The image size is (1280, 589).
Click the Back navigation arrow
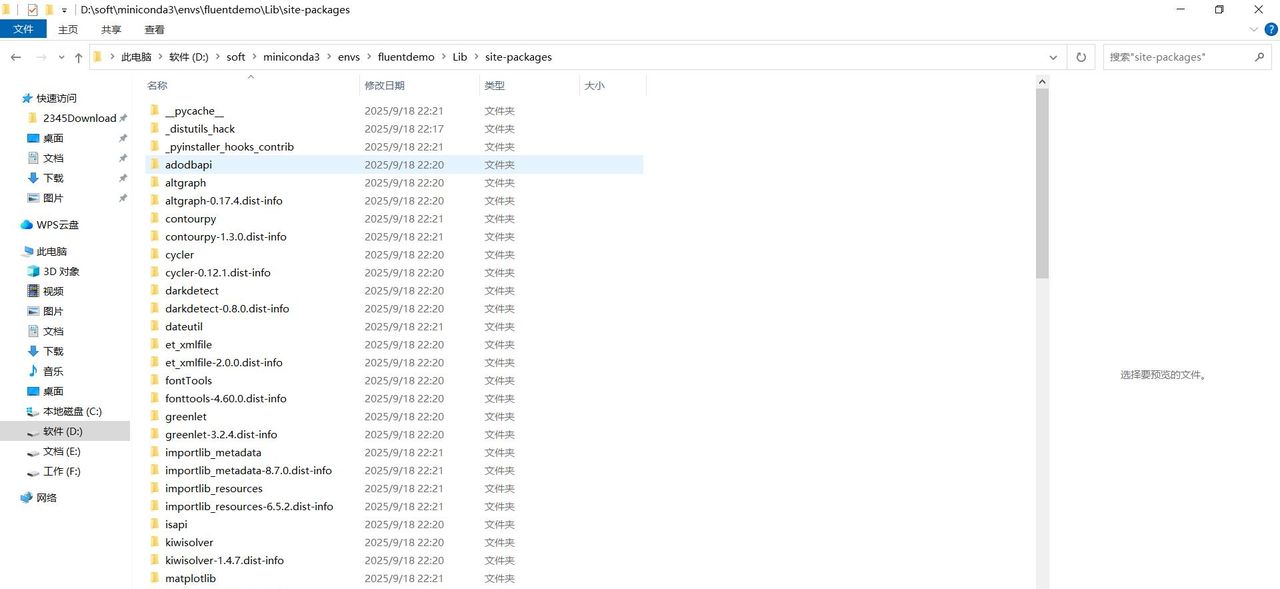tap(16, 57)
